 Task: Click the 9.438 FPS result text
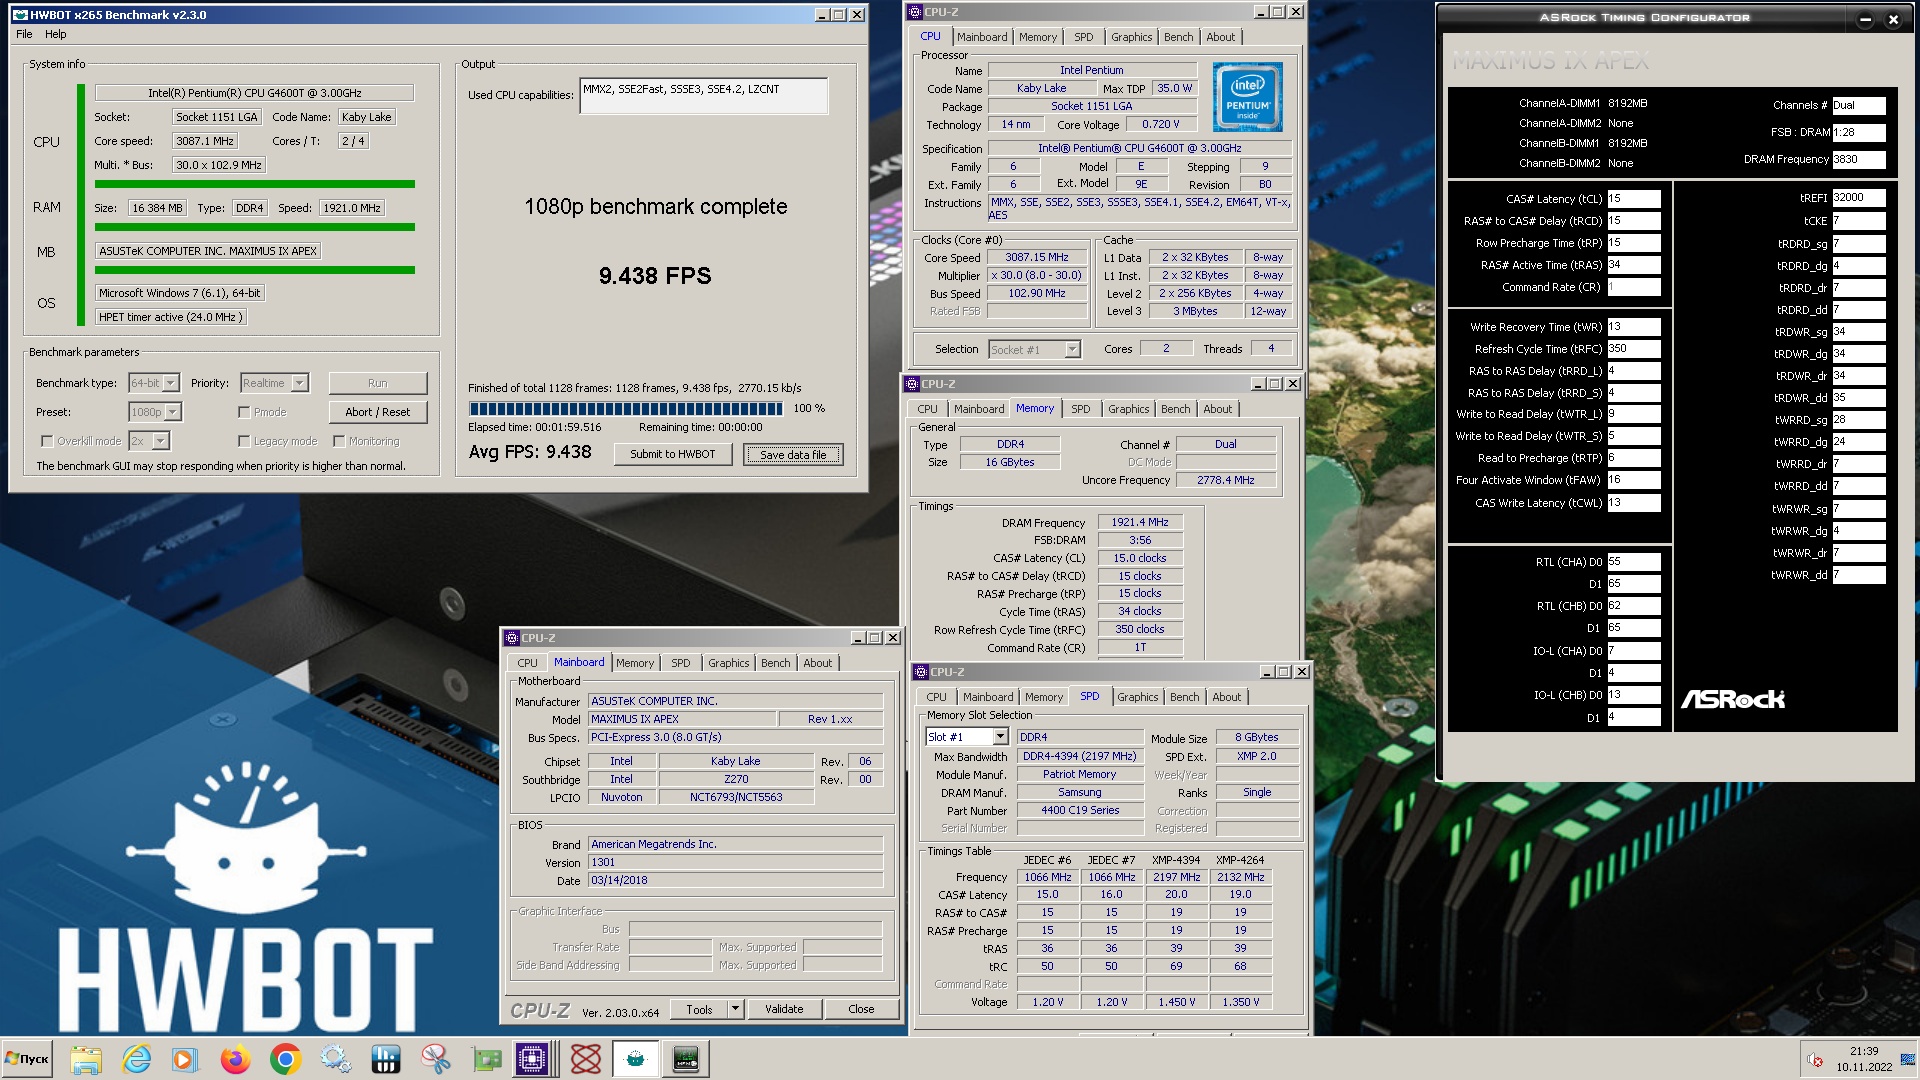point(655,276)
